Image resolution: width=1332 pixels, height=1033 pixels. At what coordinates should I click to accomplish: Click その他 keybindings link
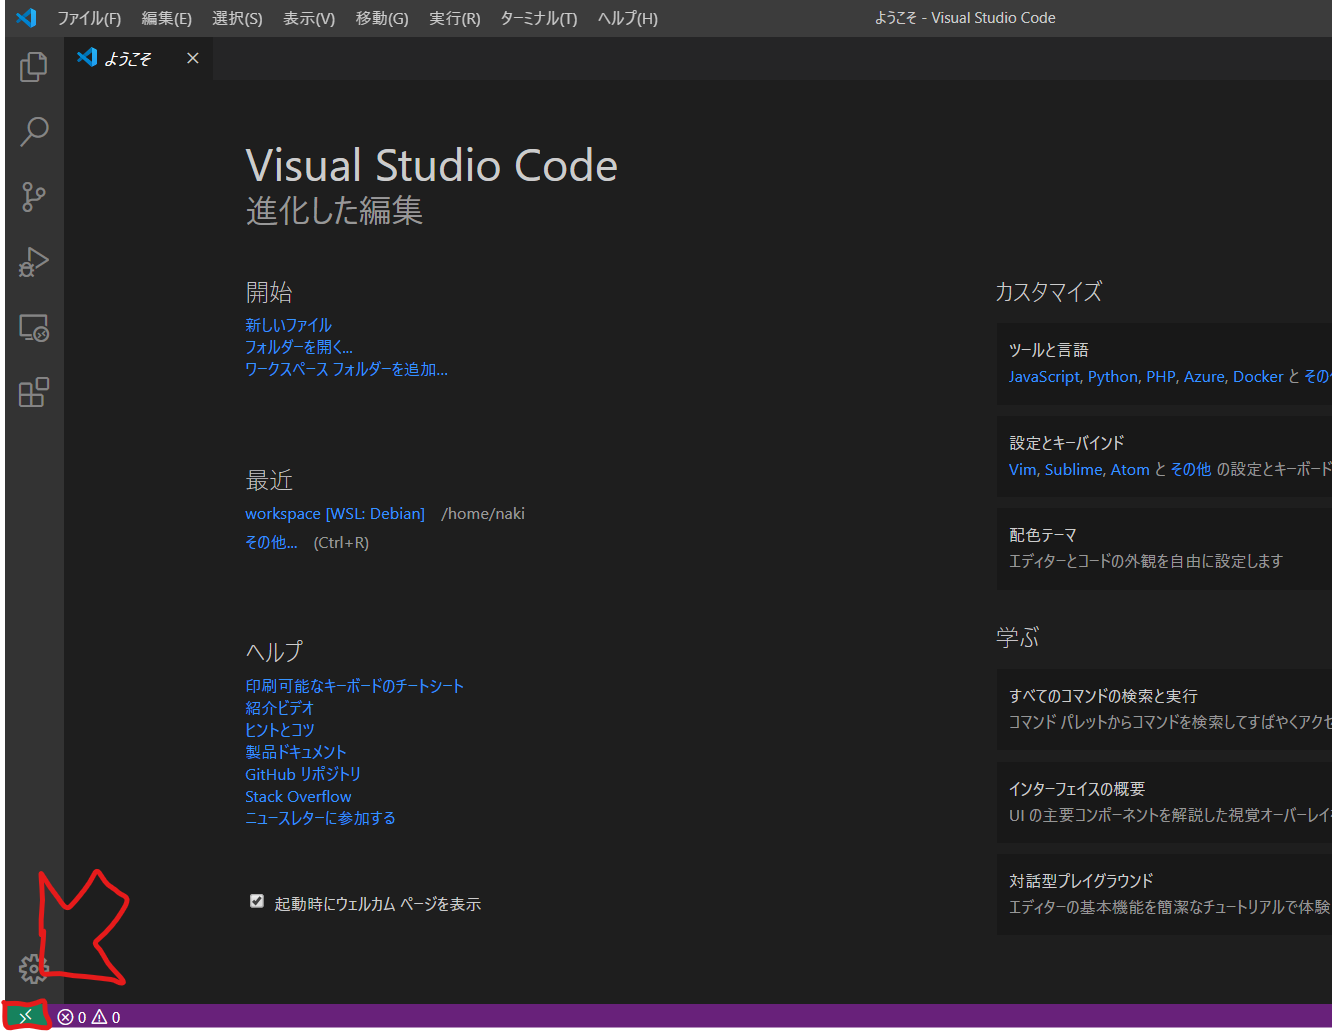[1190, 470]
